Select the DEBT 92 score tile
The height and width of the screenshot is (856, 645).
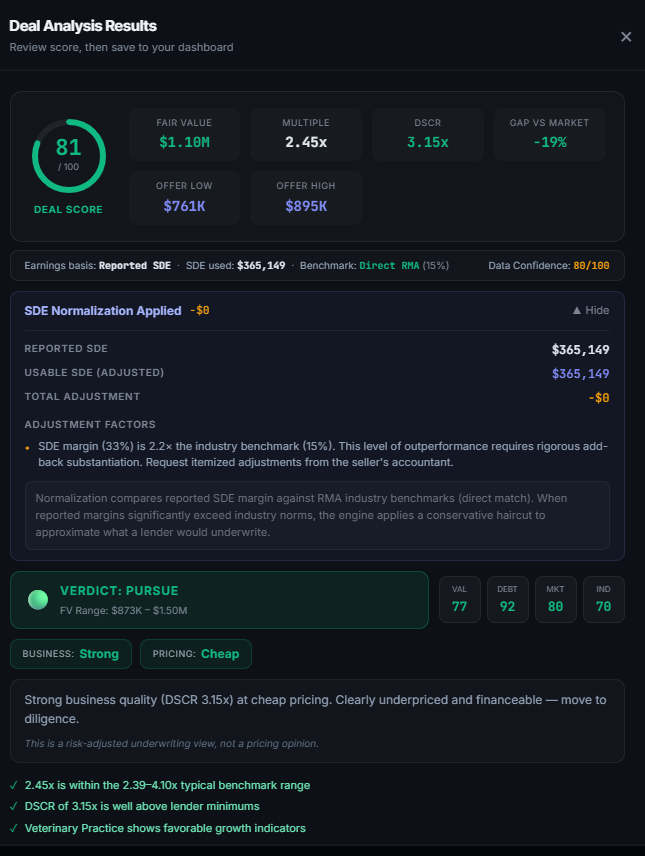(507, 599)
